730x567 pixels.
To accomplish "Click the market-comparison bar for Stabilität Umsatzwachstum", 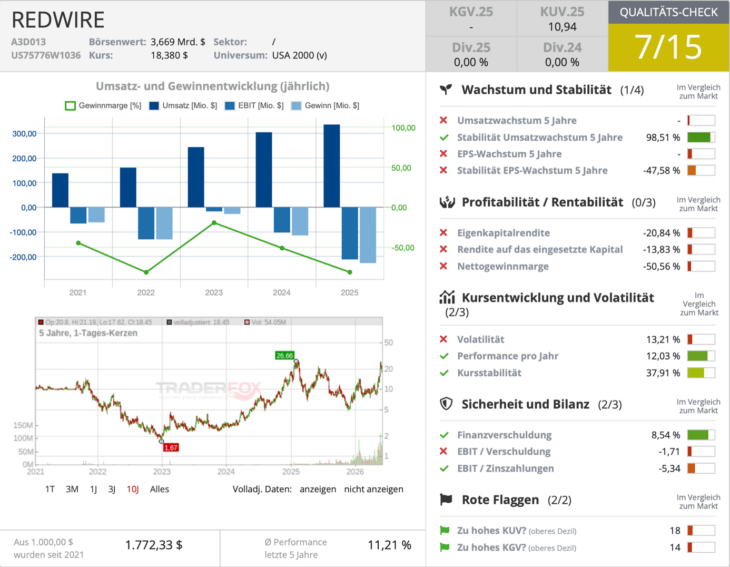I will click(x=701, y=137).
